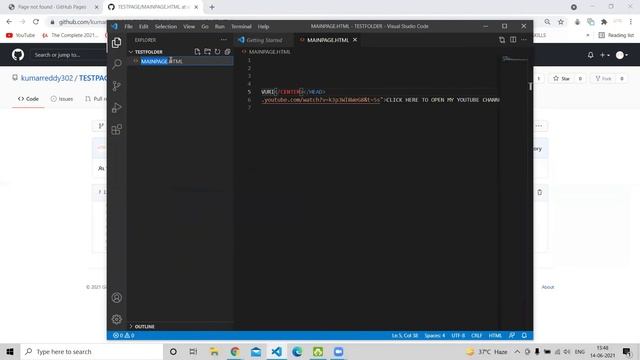Change the Spaces: 4 indentation setting
The height and width of the screenshot is (360, 640).
pyautogui.click(x=435, y=336)
